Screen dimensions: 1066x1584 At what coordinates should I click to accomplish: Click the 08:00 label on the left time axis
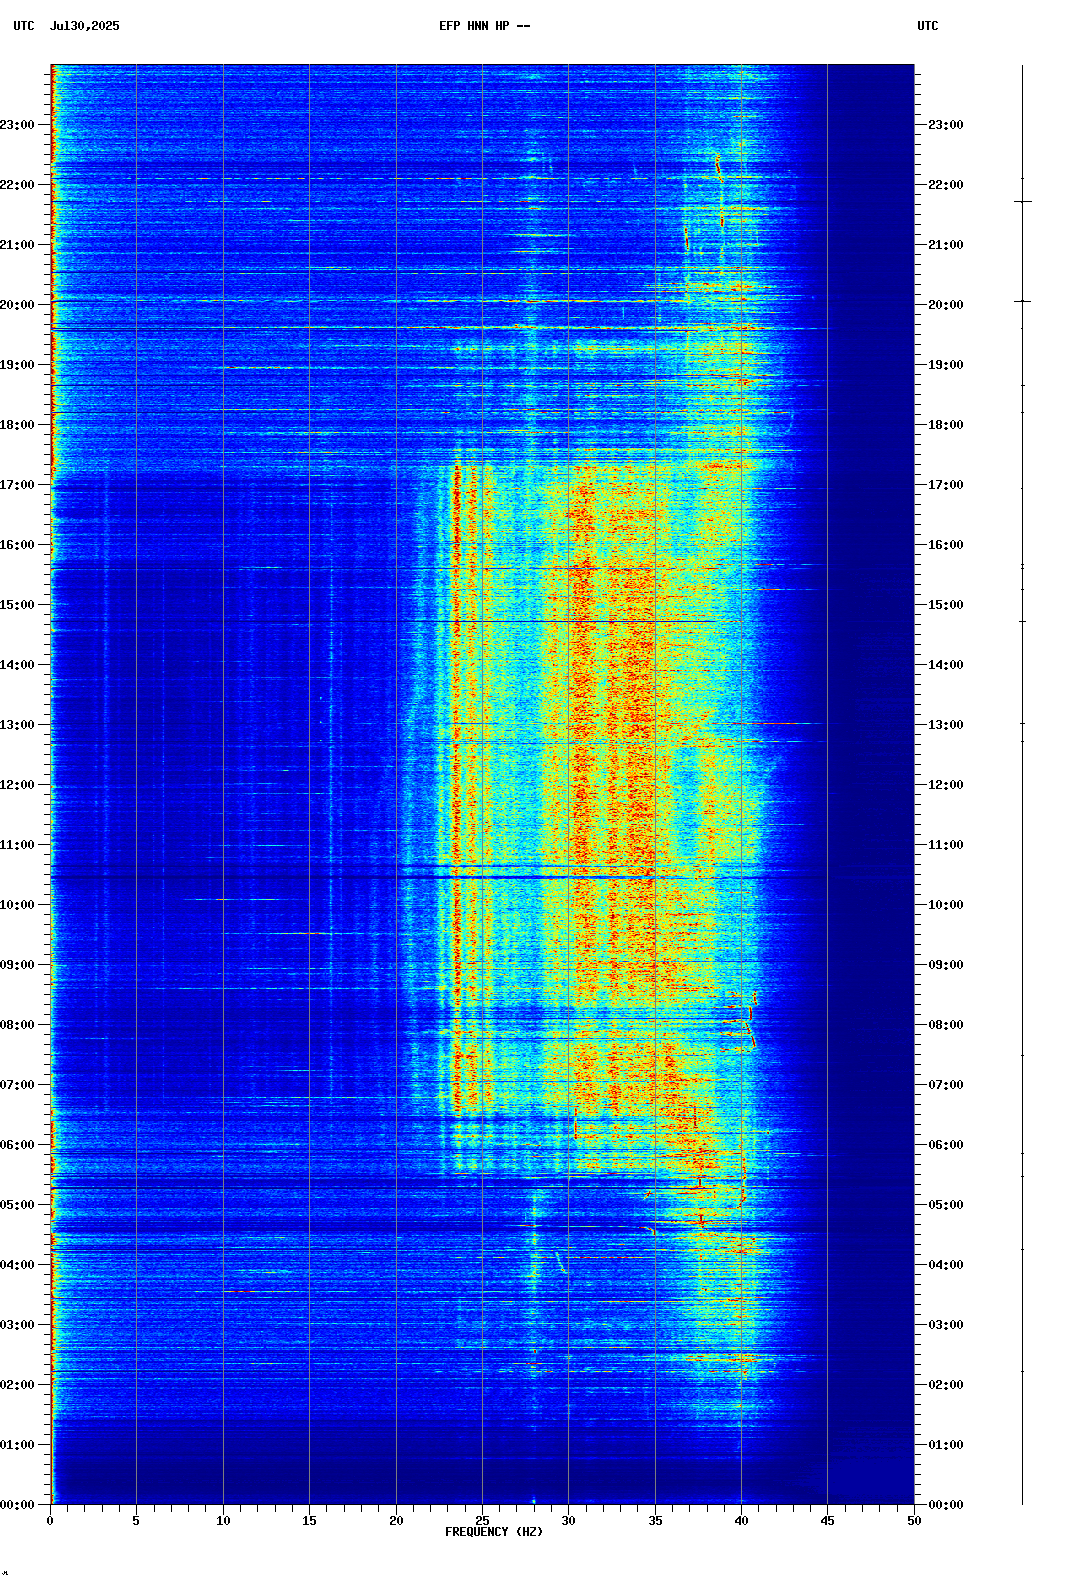click(x=17, y=1025)
